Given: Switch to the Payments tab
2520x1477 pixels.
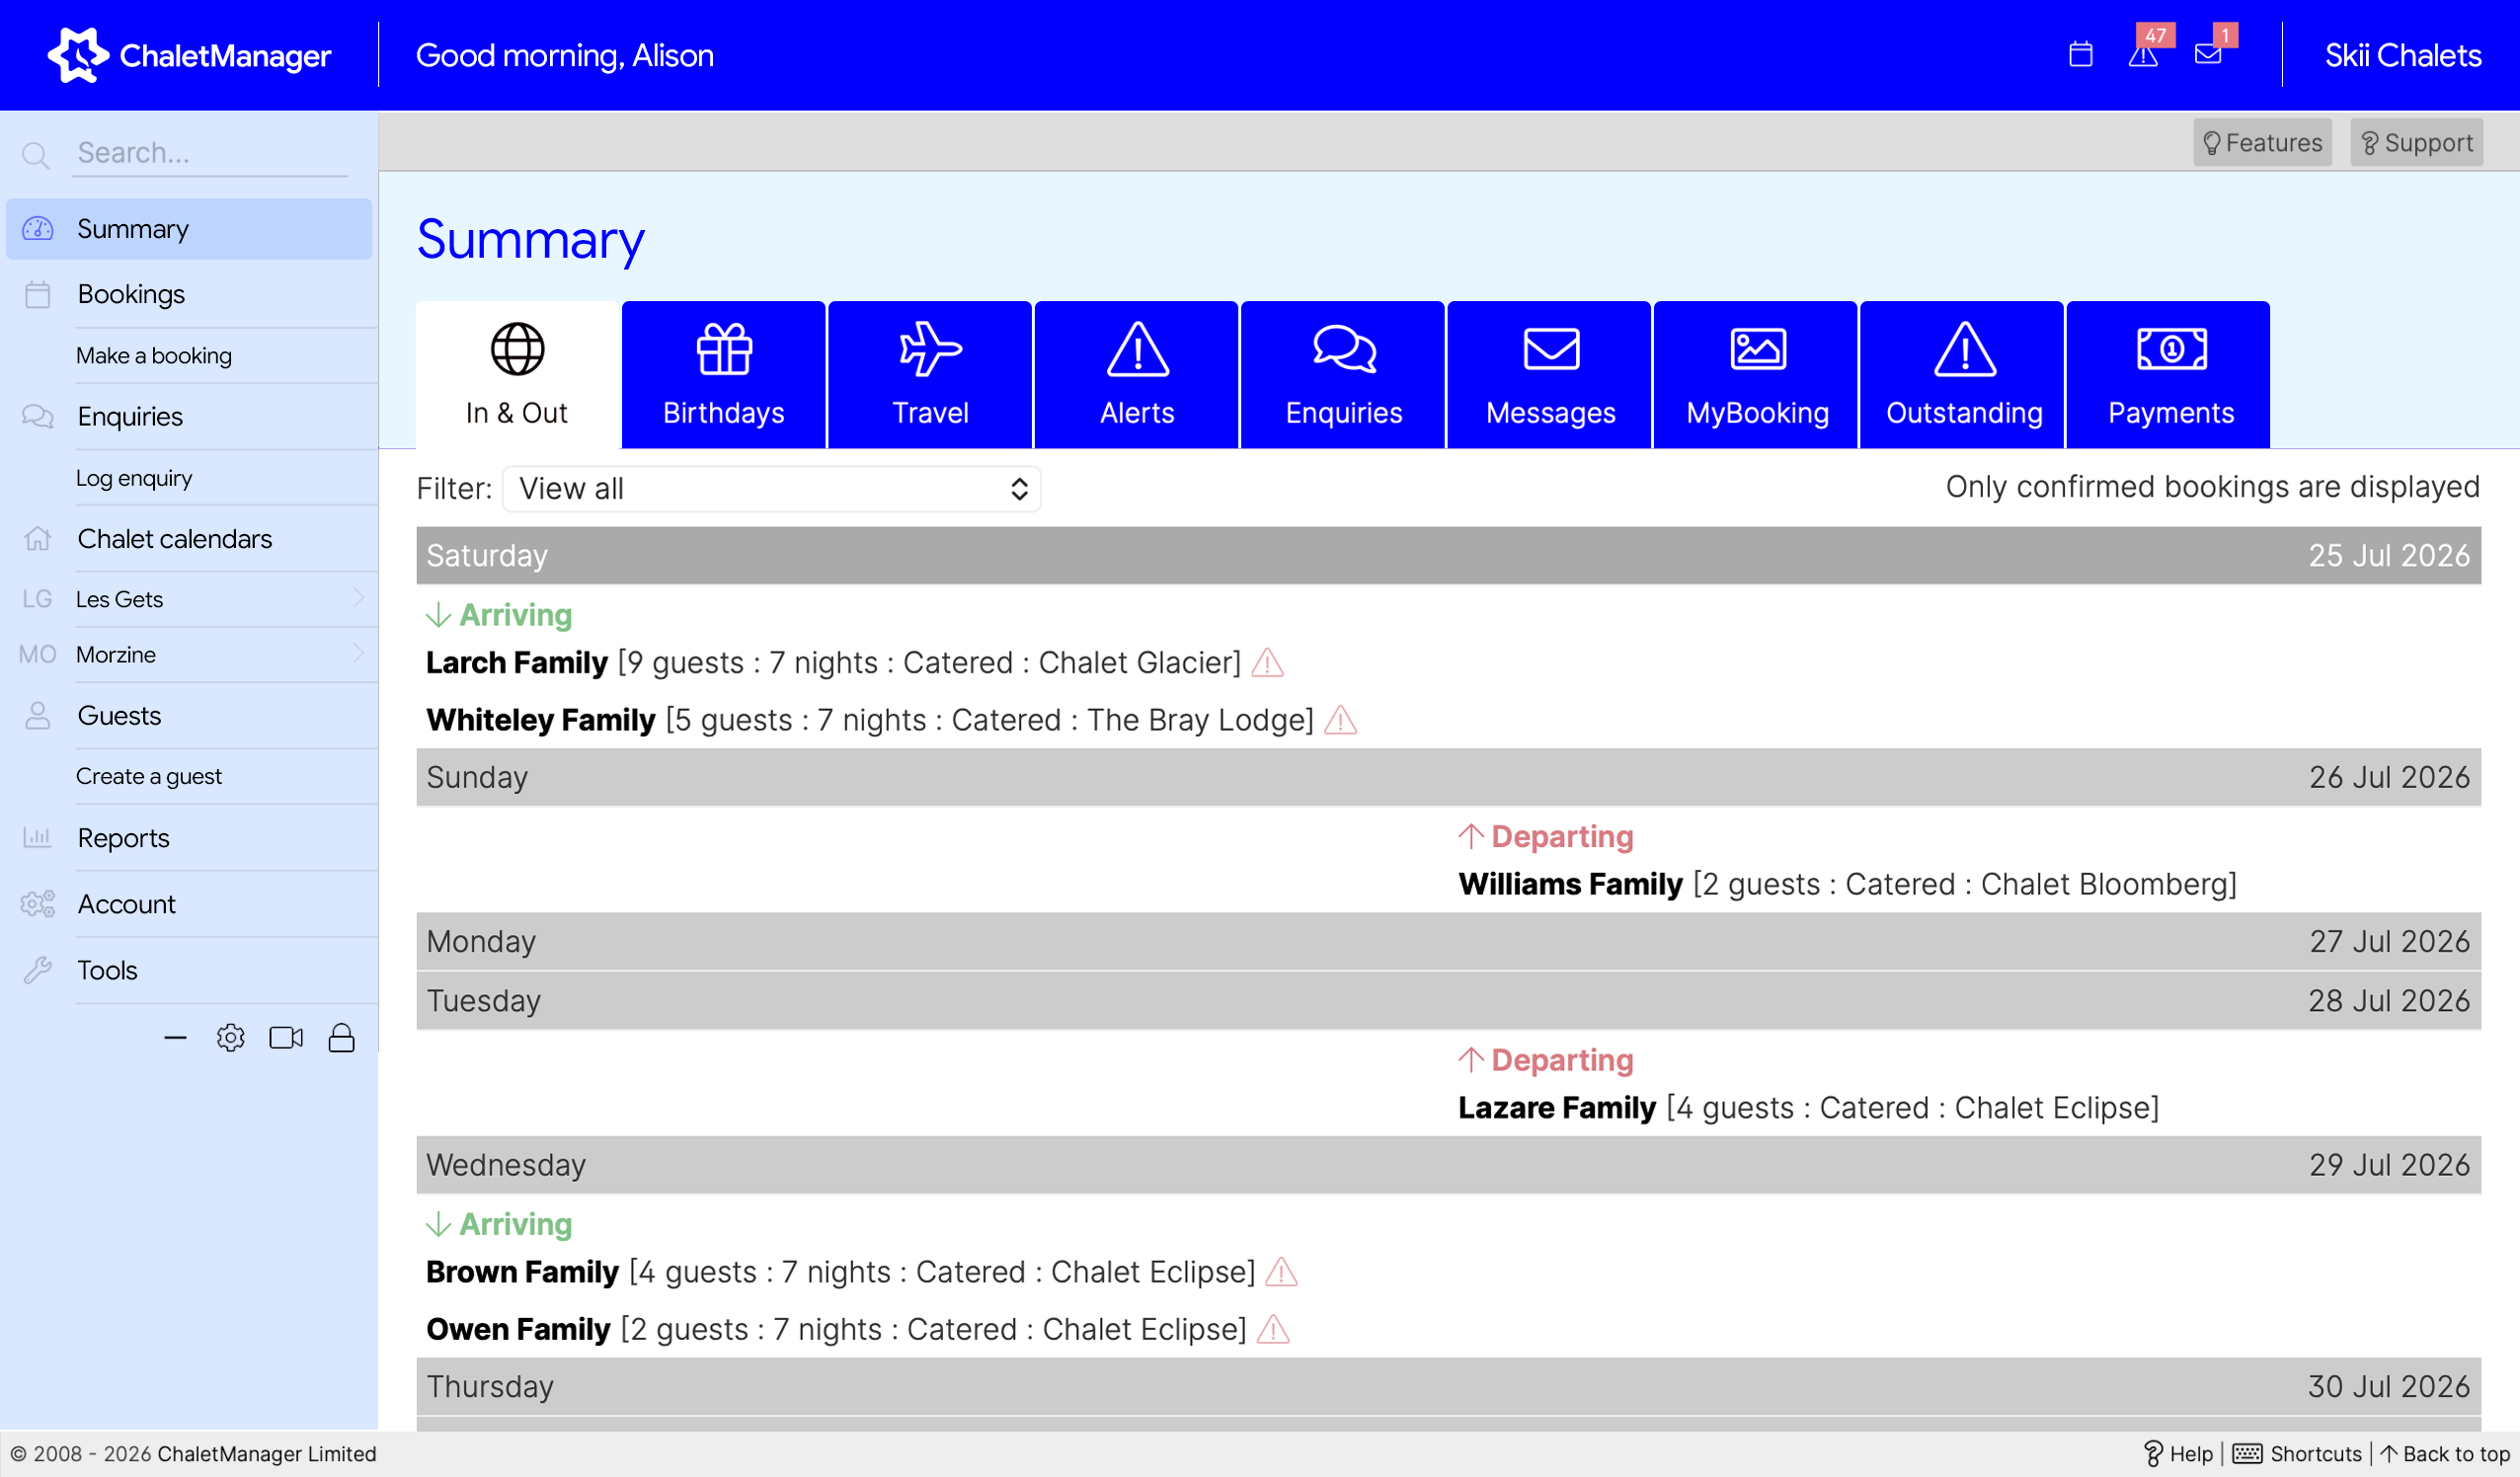Looking at the screenshot, I should click(2169, 375).
